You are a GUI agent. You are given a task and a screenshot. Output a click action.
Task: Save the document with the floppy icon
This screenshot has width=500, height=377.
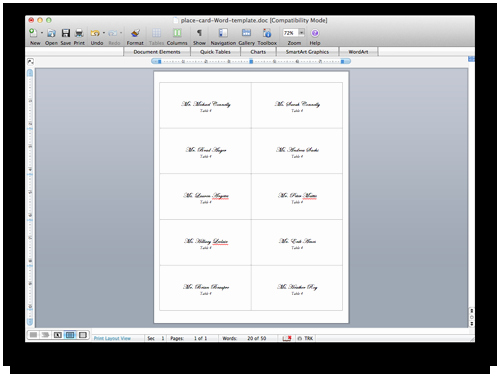66,33
